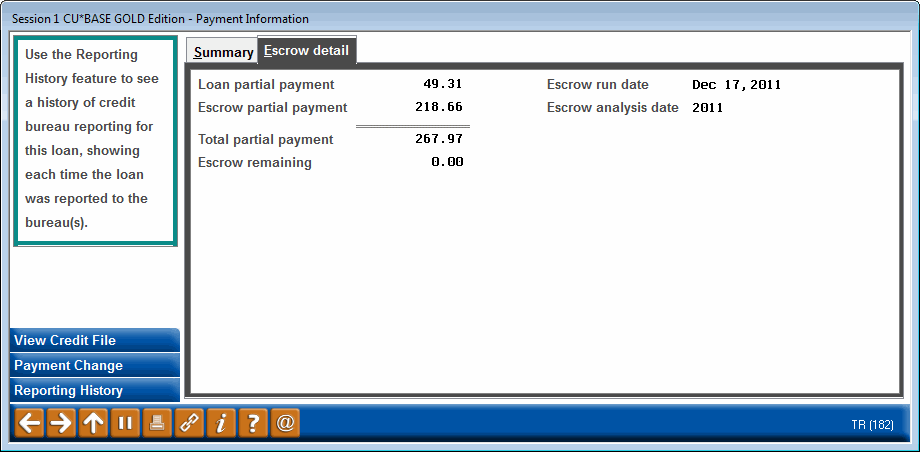920x452 pixels.
Task: Click the up arrow icon
Action: coord(93,423)
